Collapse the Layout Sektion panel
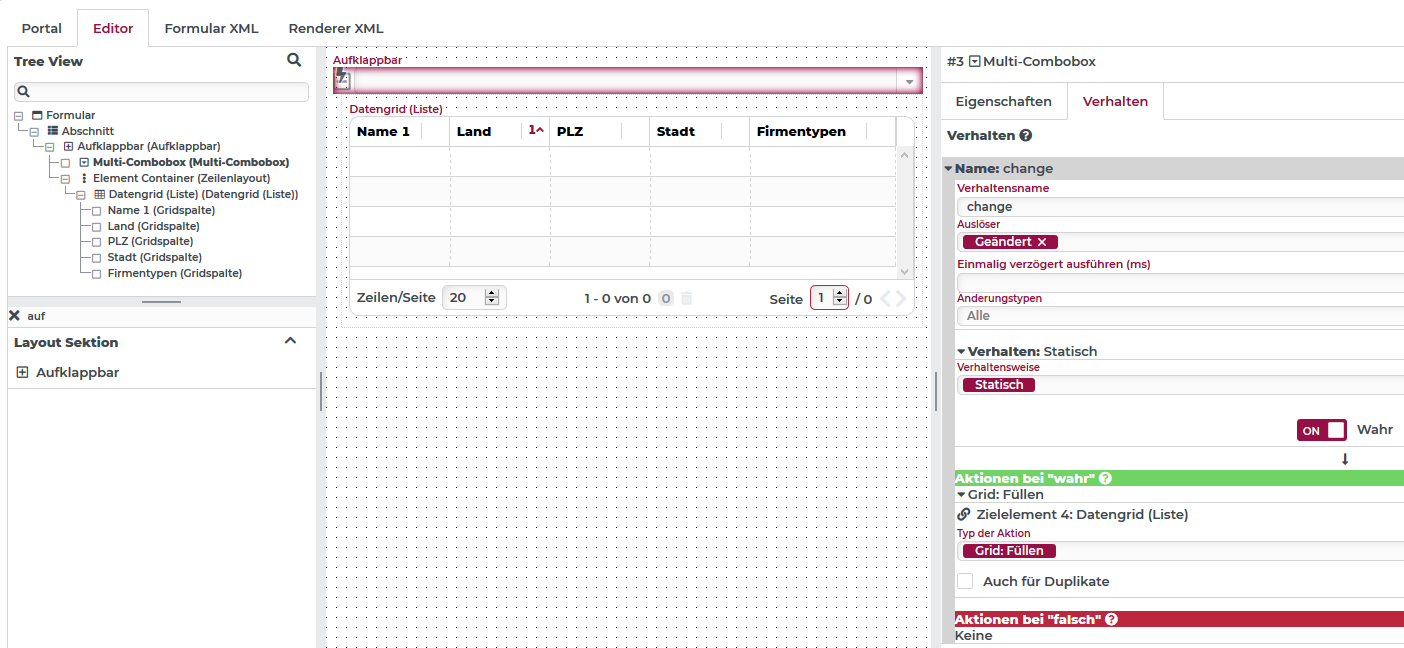This screenshot has width=1404, height=648. point(290,341)
